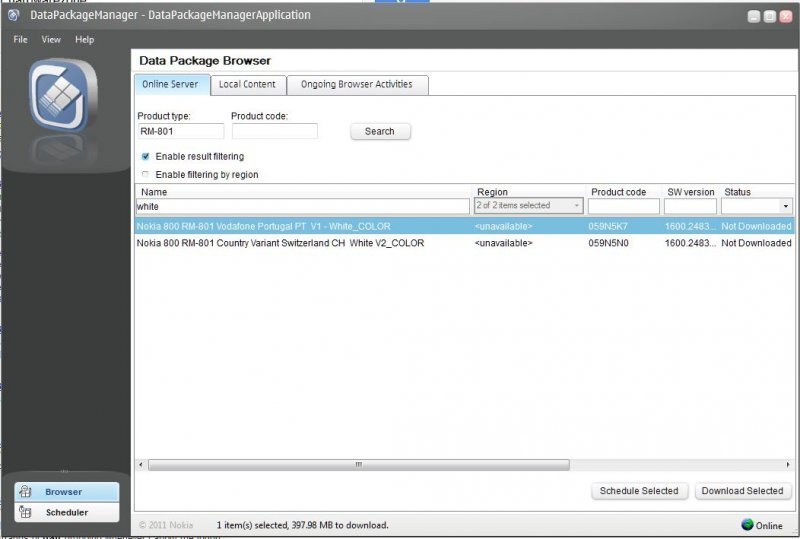
Task: Expand the Region filter dropdown
Action: (577, 206)
